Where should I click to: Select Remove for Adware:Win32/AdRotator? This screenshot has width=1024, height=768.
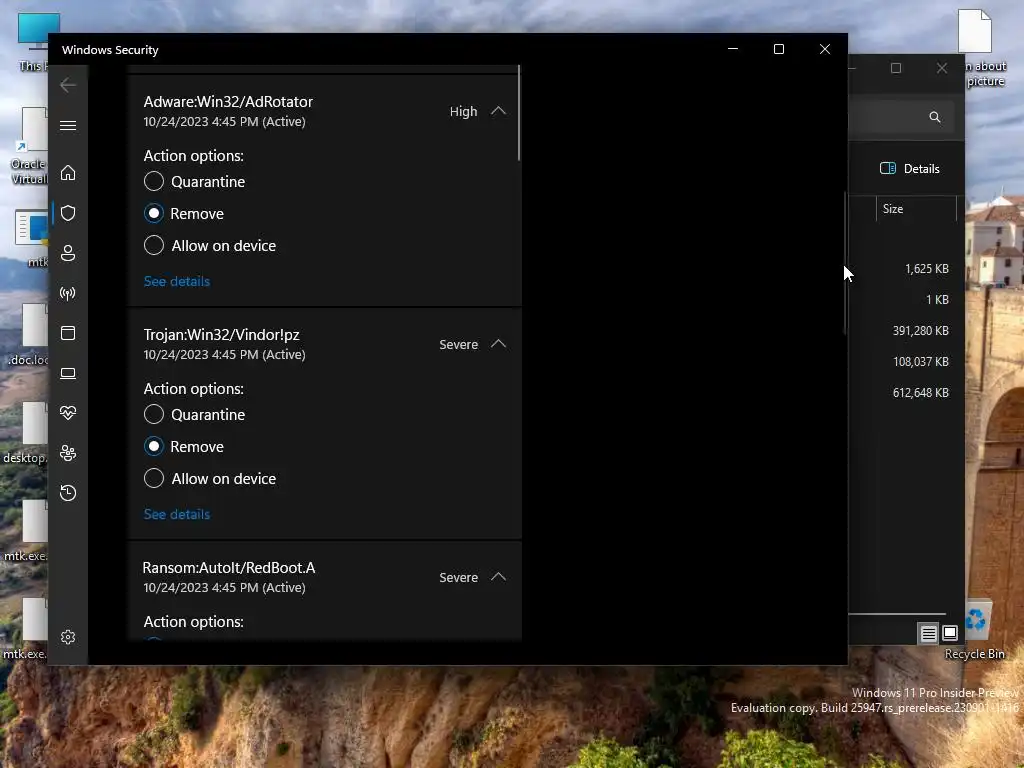184,214
